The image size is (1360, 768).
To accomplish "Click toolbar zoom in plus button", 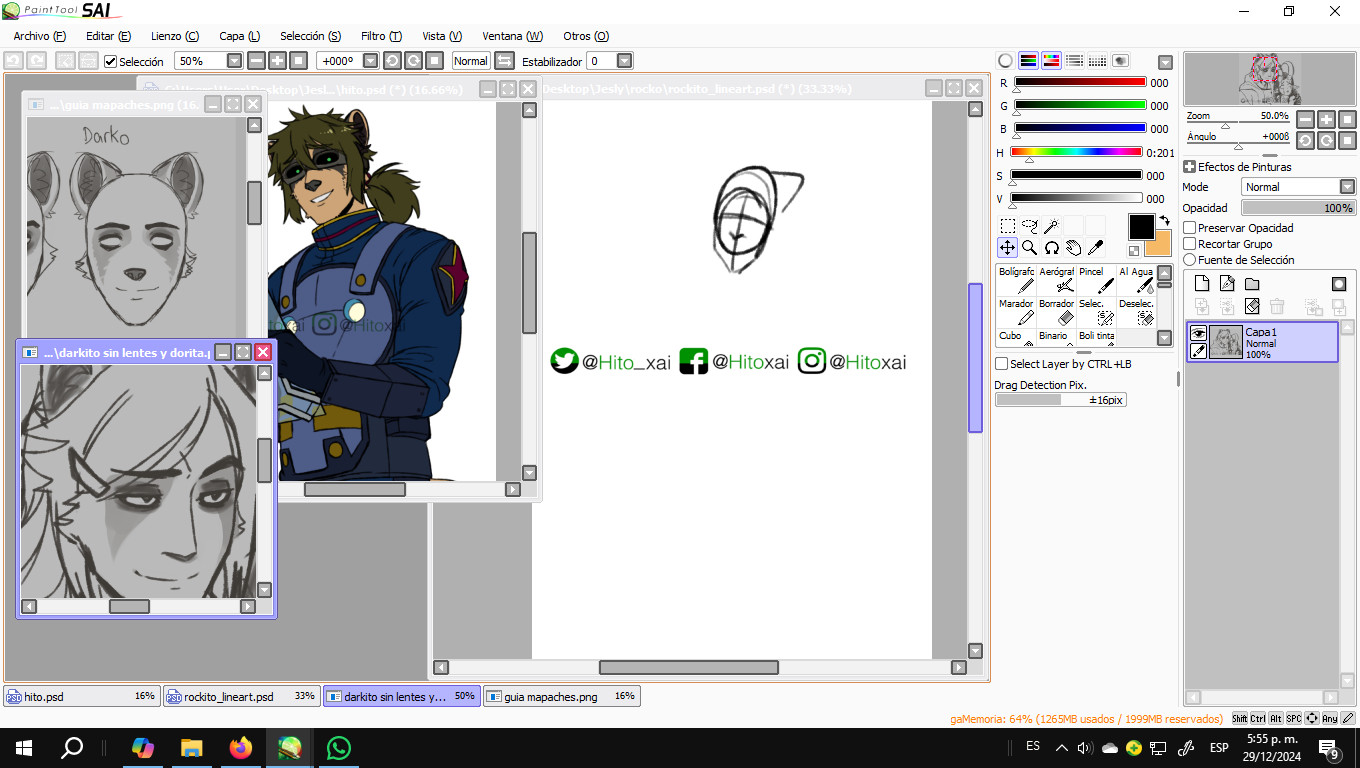I will coord(277,61).
